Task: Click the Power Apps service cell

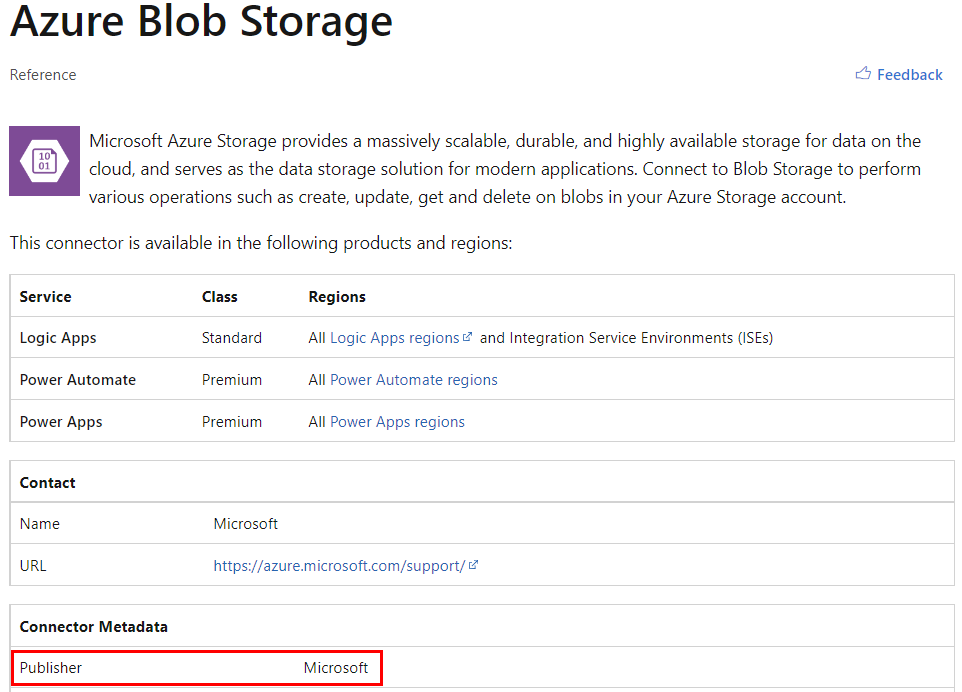Action: click(61, 422)
